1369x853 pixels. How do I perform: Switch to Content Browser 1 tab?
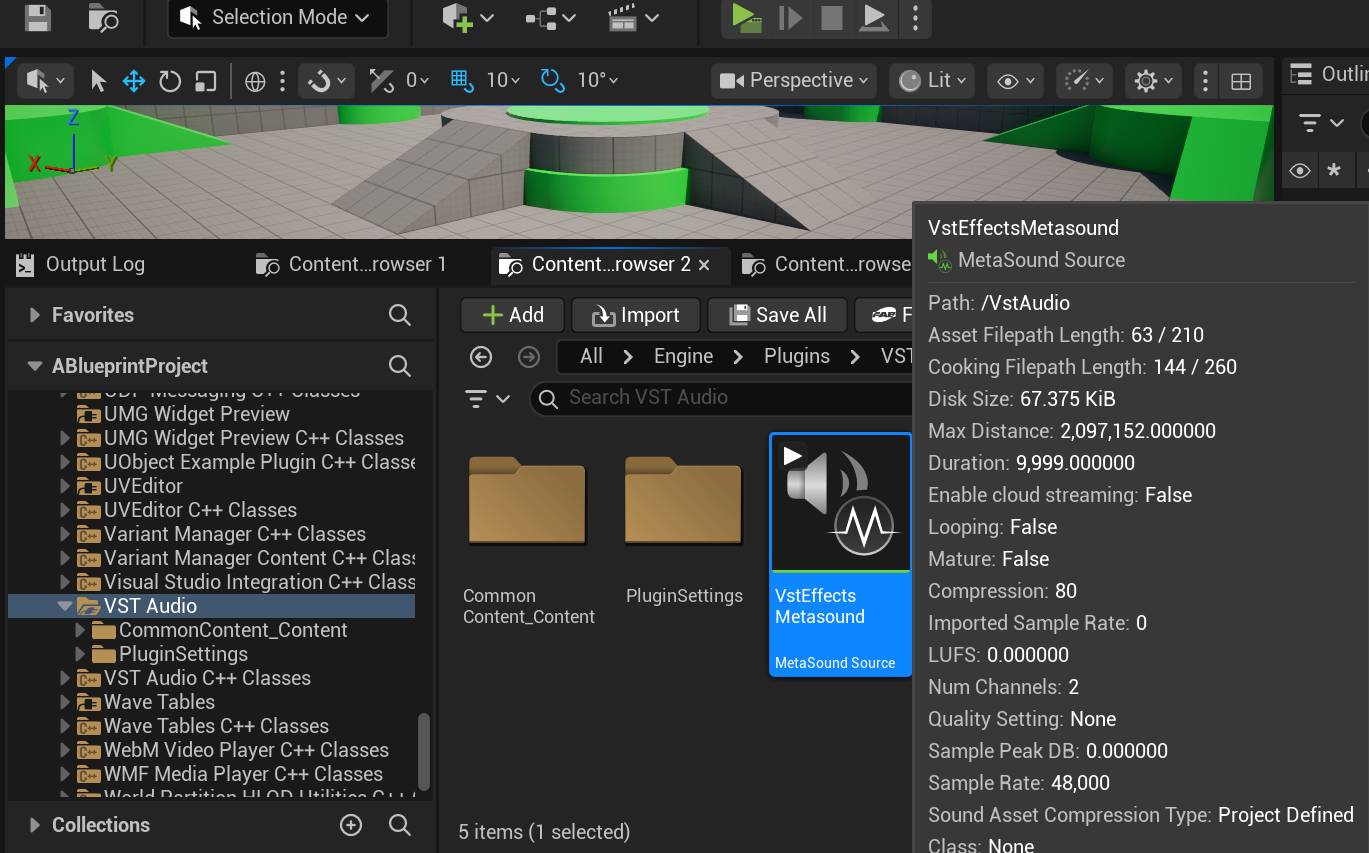coord(353,264)
